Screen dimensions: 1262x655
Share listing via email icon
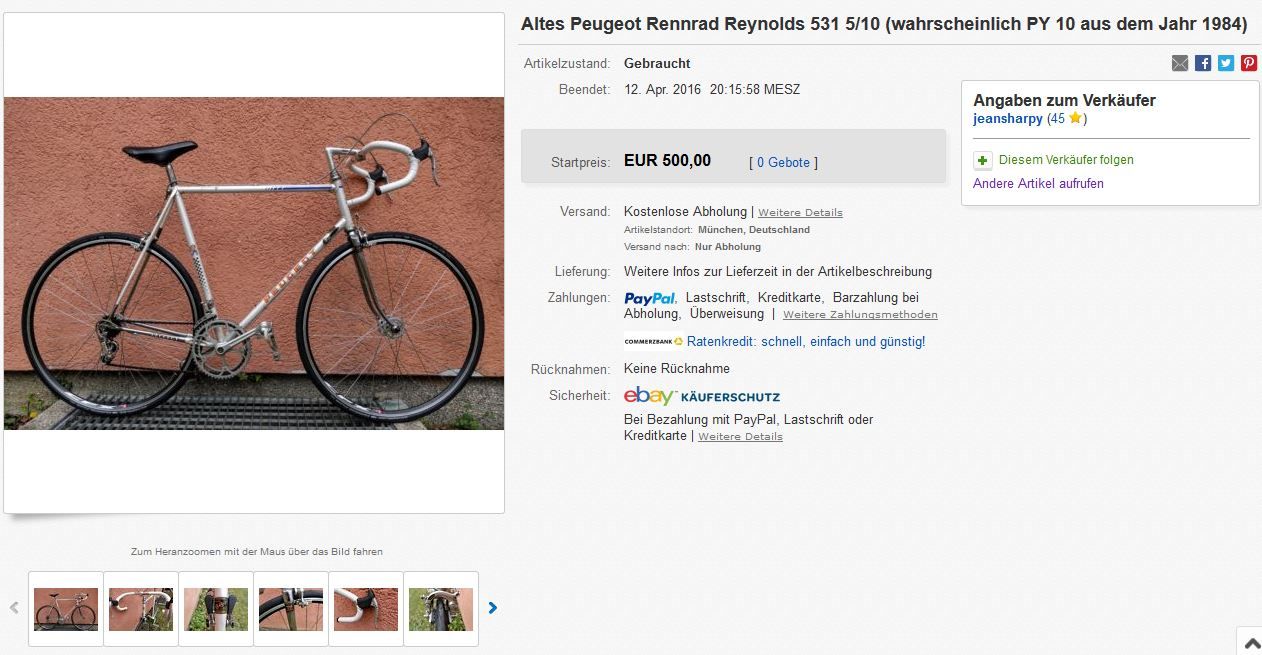click(x=1180, y=63)
